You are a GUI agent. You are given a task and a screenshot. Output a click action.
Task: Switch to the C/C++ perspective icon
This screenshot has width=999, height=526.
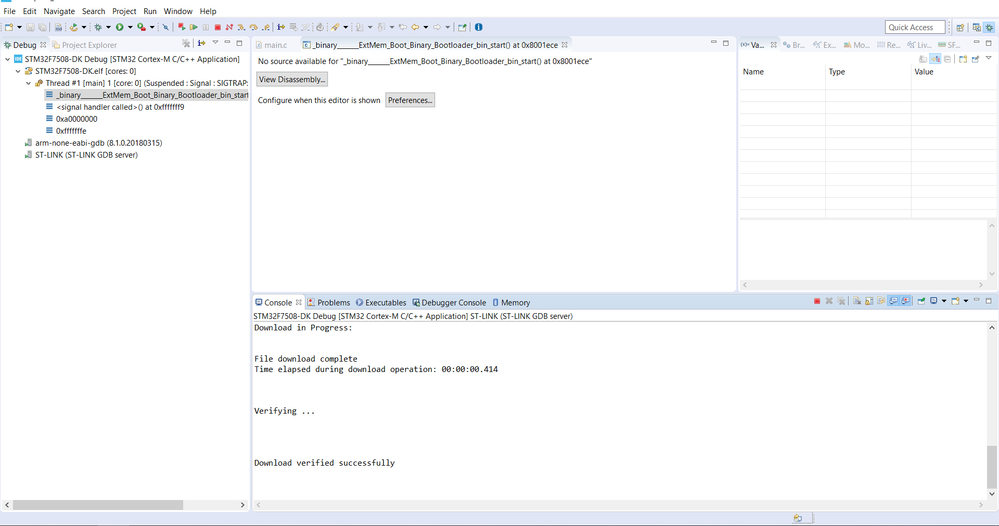tap(976, 27)
